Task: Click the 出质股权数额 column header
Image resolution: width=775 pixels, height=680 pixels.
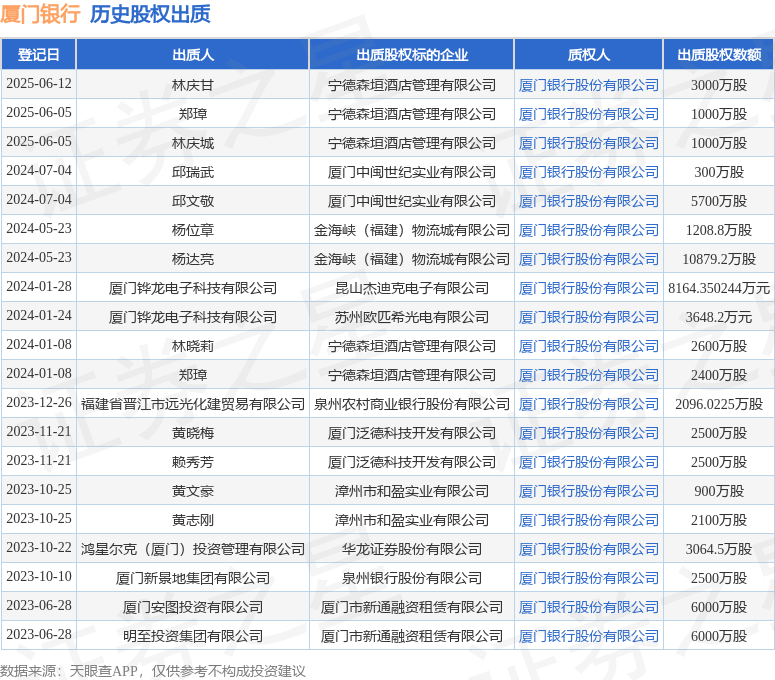Action: tap(719, 54)
